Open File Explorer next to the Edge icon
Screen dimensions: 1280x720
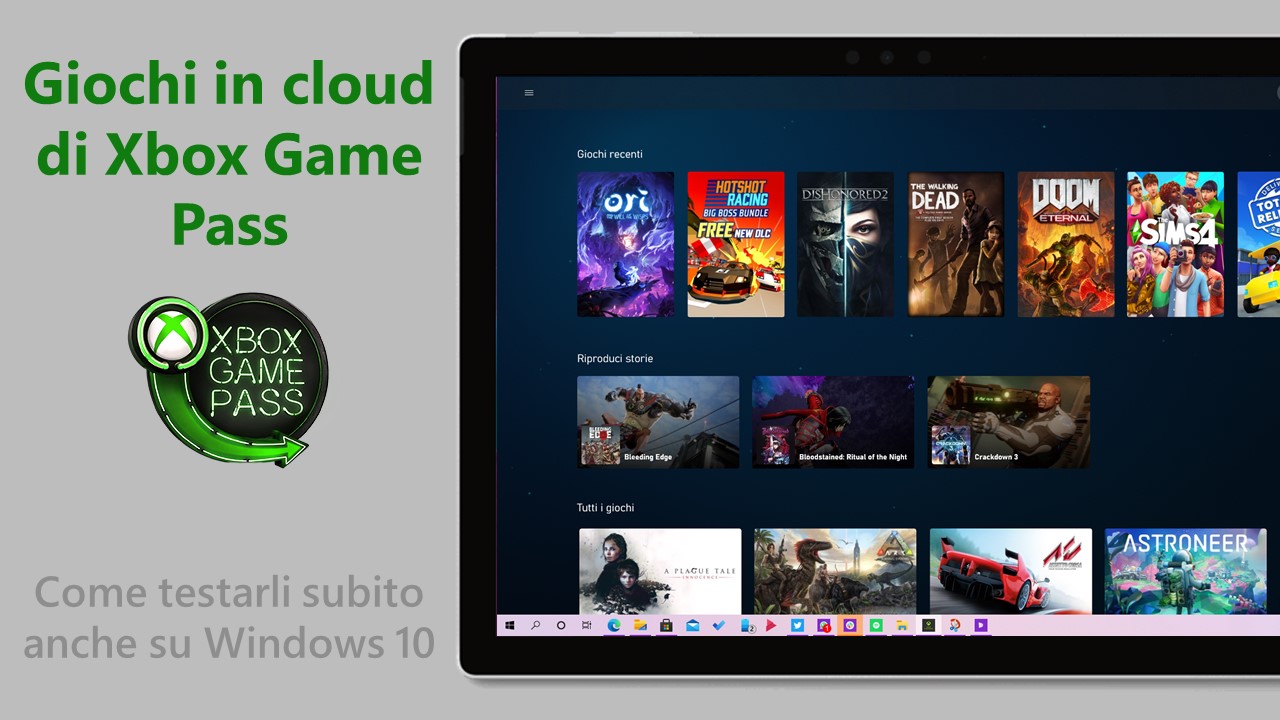[640, 625]
